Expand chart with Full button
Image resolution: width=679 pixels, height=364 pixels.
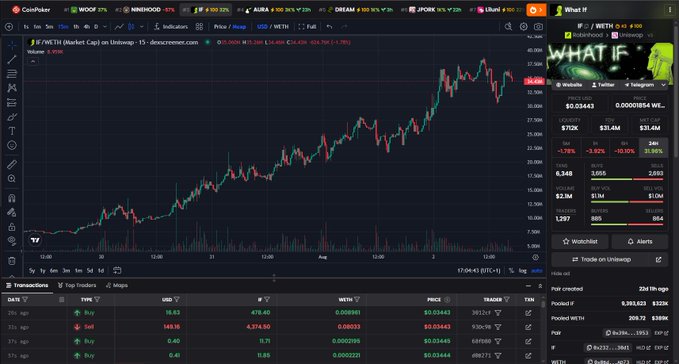pyautogui.click(x=307, y=27)
